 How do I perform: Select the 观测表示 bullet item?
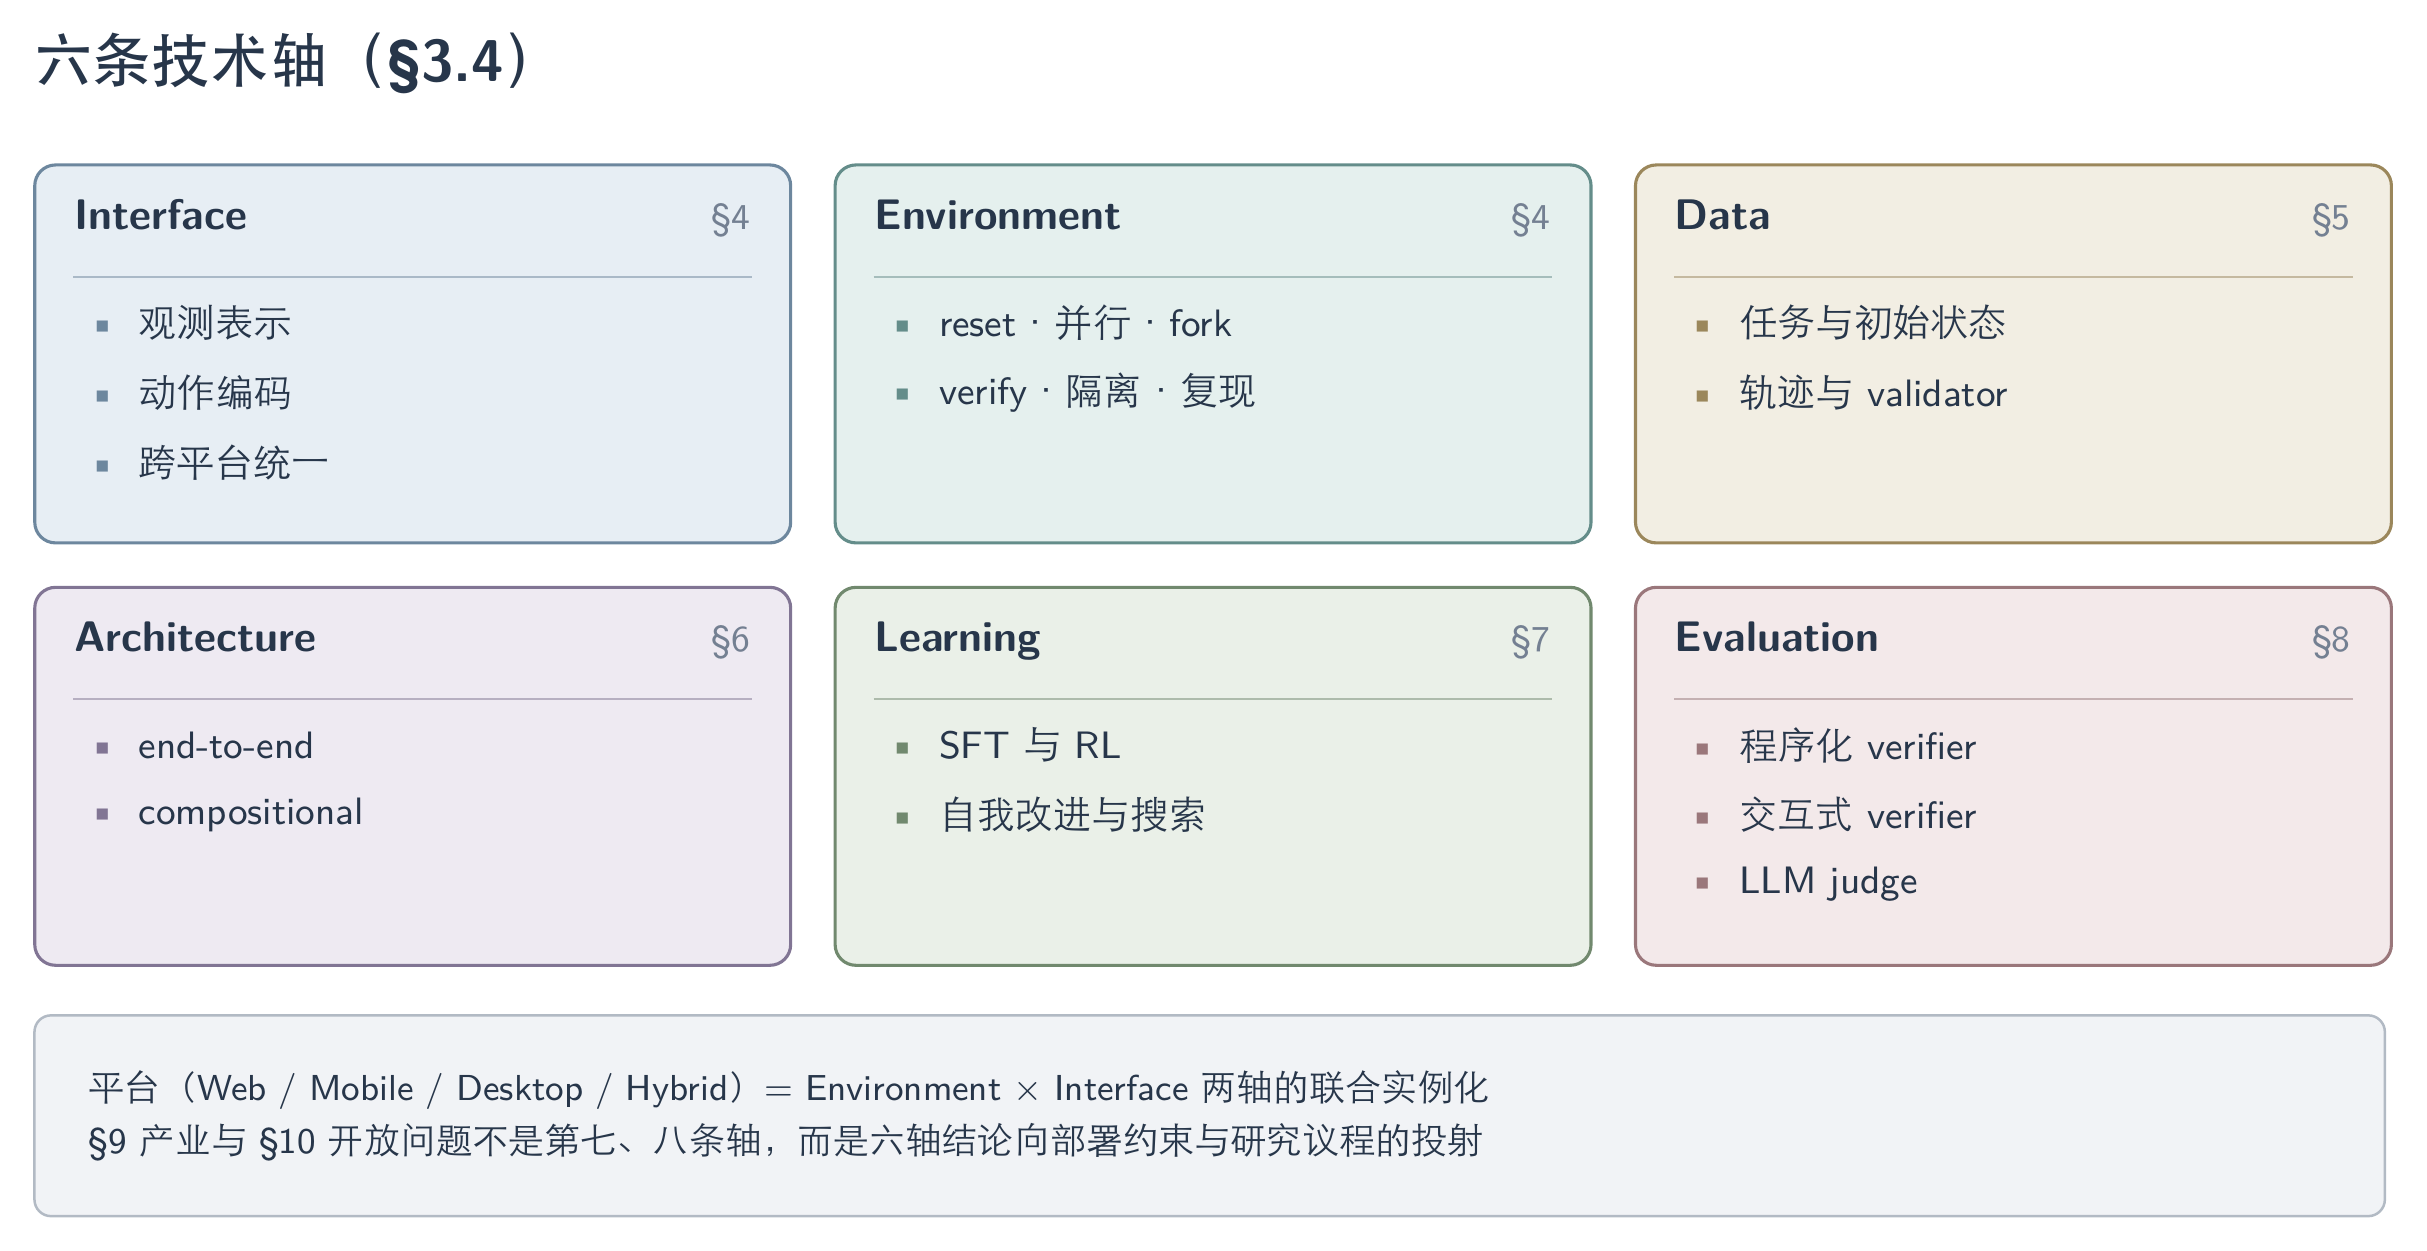[x=215, y=323]
